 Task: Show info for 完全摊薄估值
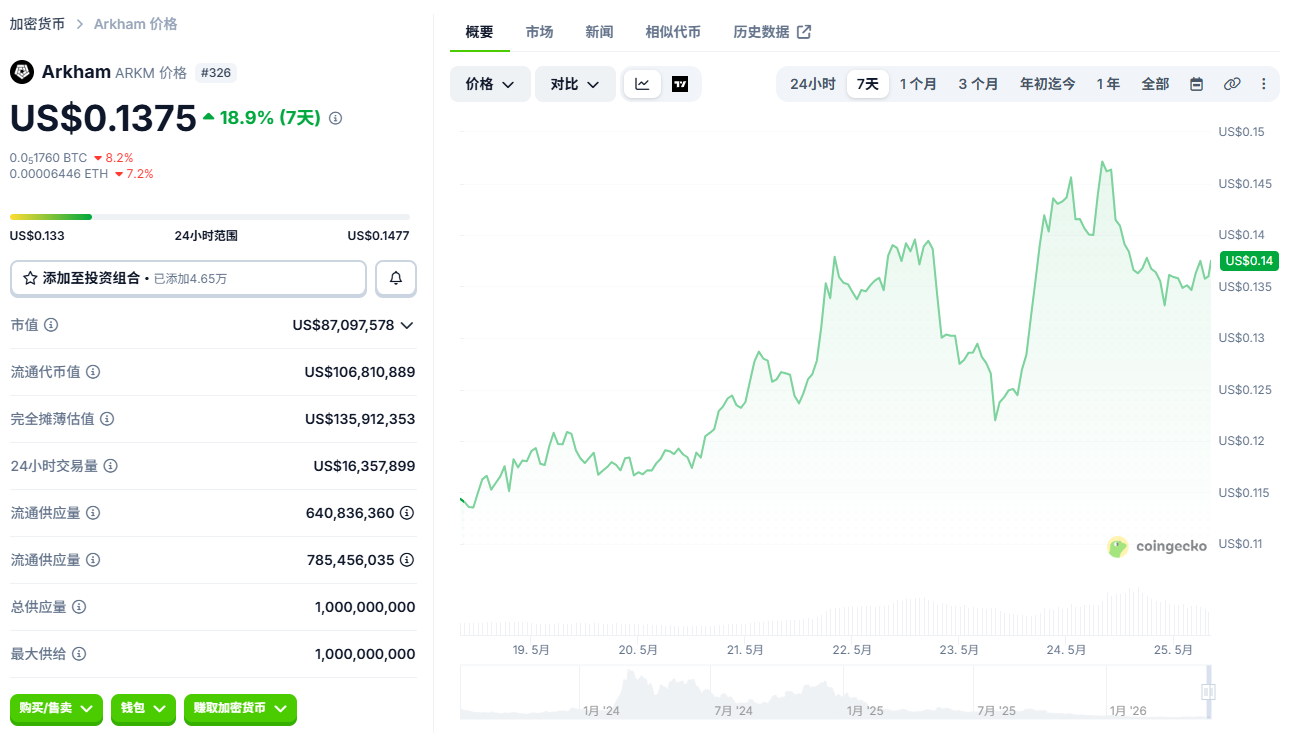tap(107, 419)
